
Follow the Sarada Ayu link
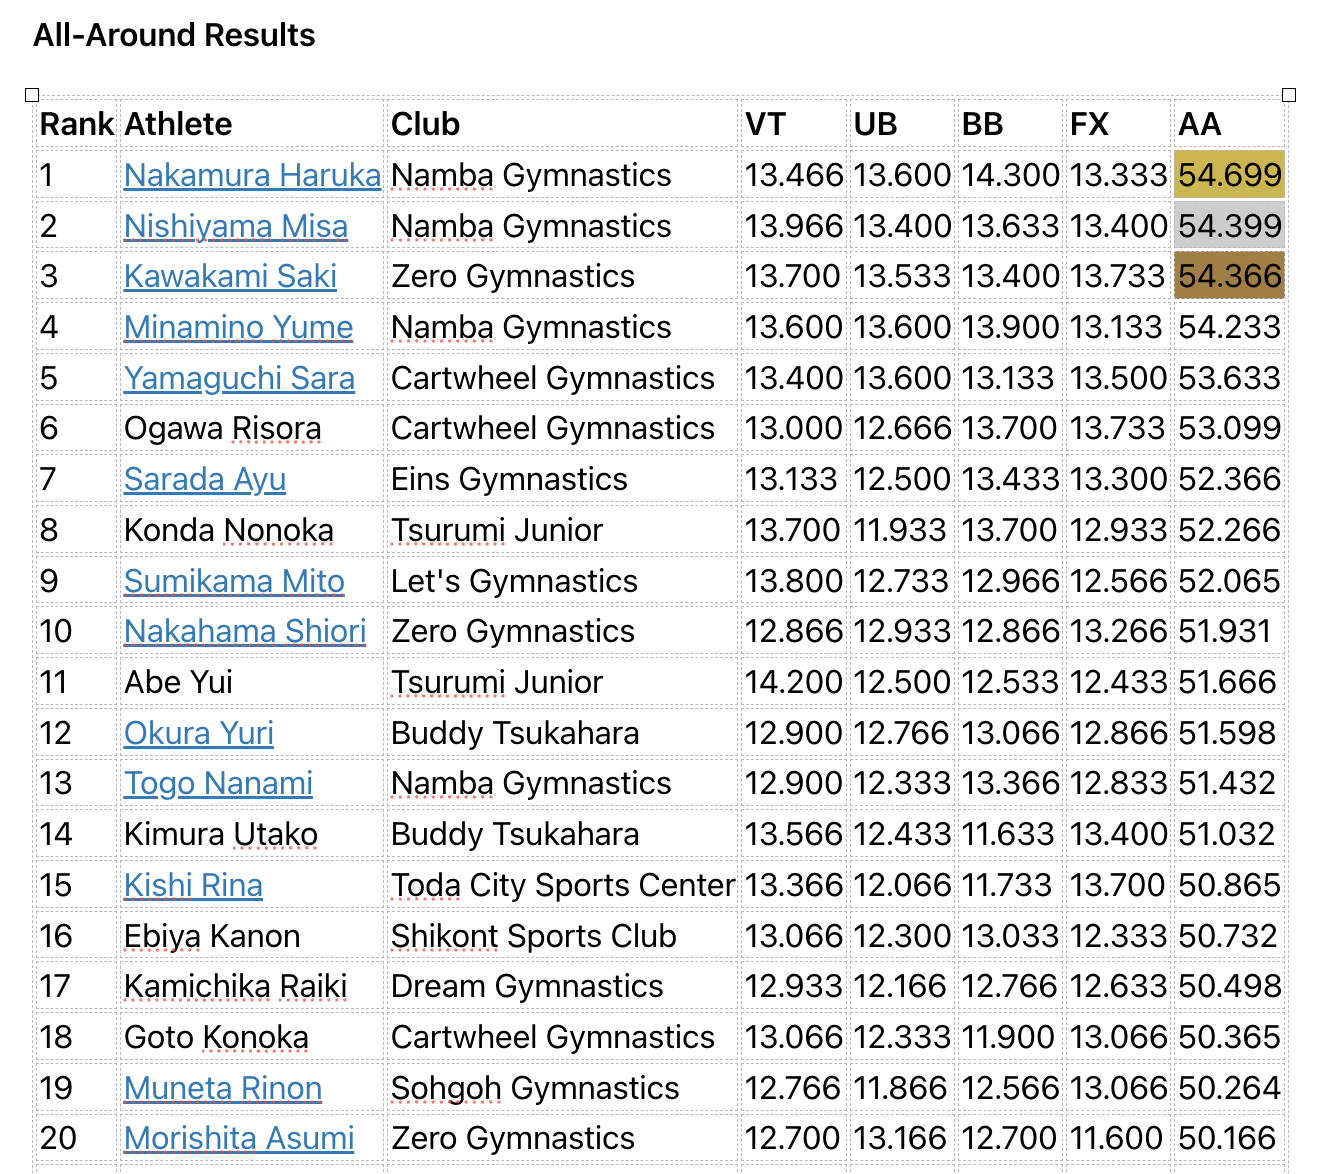[x=205, y=479]
